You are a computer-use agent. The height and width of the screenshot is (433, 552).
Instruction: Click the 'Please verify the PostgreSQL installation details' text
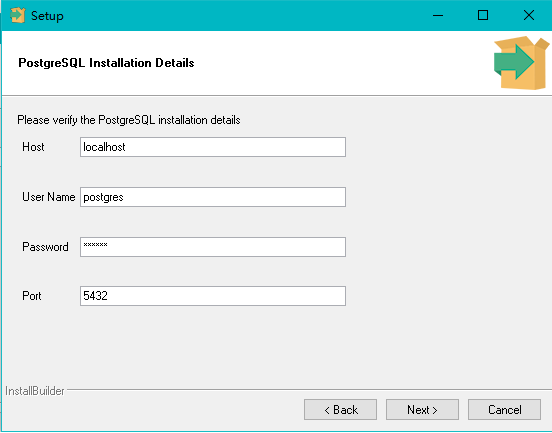click(129, 120)
